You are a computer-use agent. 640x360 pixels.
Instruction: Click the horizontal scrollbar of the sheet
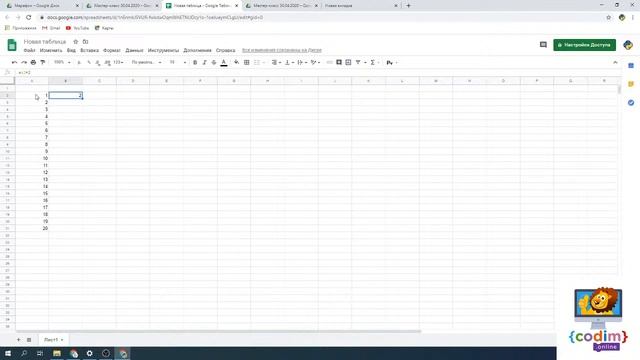[x=218, y=331]
